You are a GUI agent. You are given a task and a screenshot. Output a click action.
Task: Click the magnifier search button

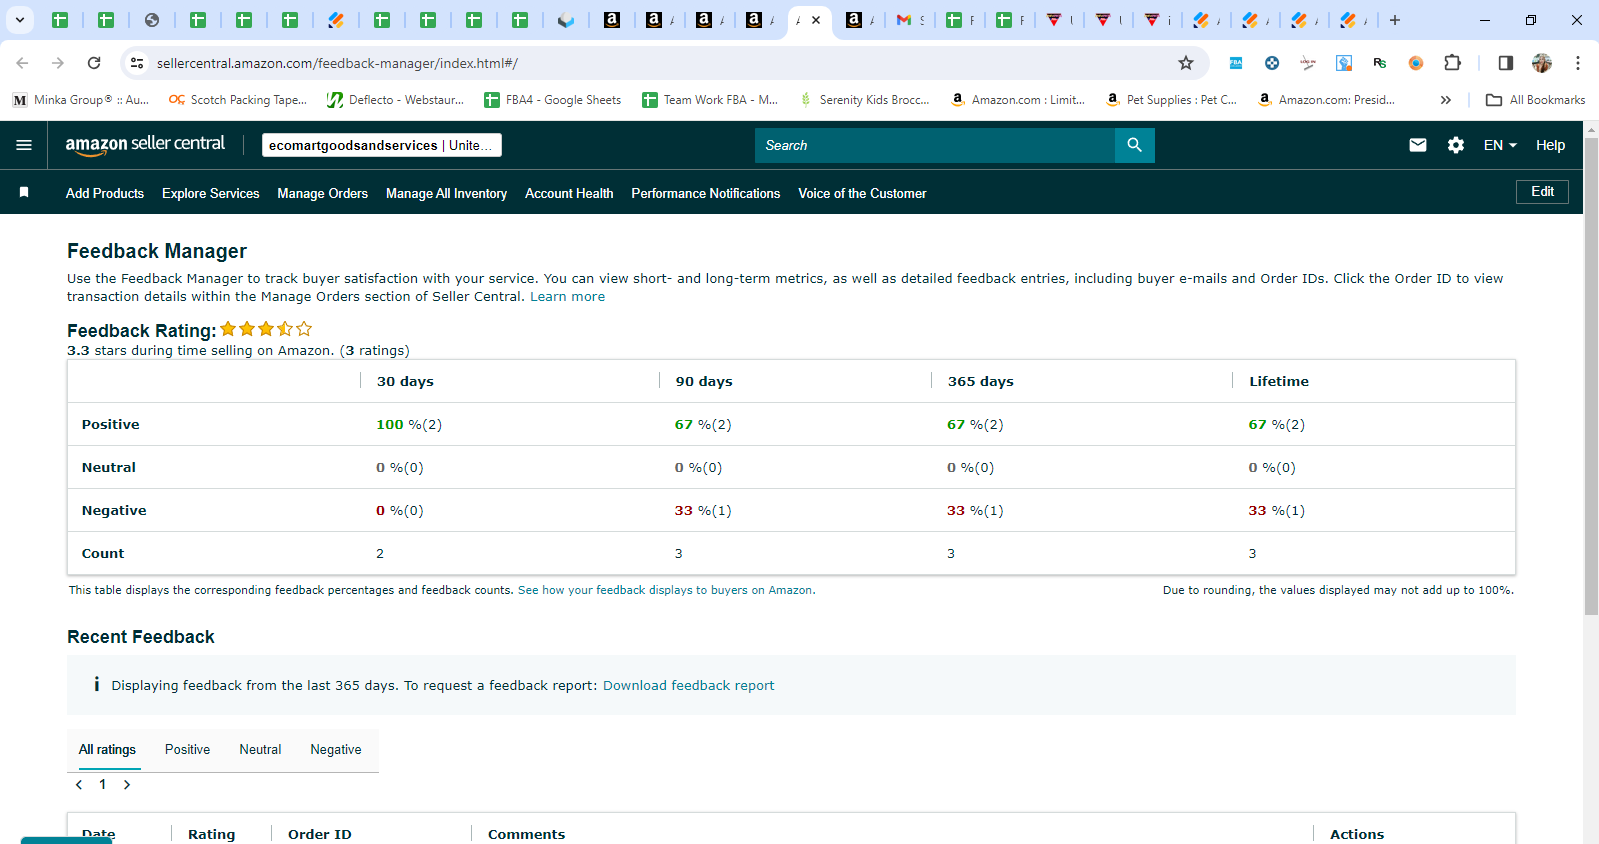[1134, 145]
